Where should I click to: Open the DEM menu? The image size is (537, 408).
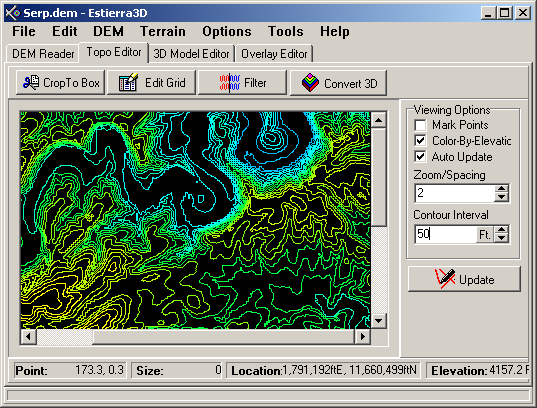108,32
